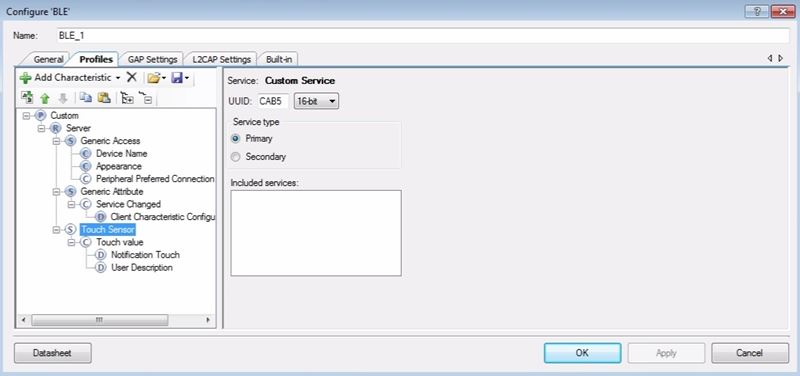Viewport: 800px width, 376px height.
Task: Collapse the Touch Sensor node
Action: click(x=57, y=230)
